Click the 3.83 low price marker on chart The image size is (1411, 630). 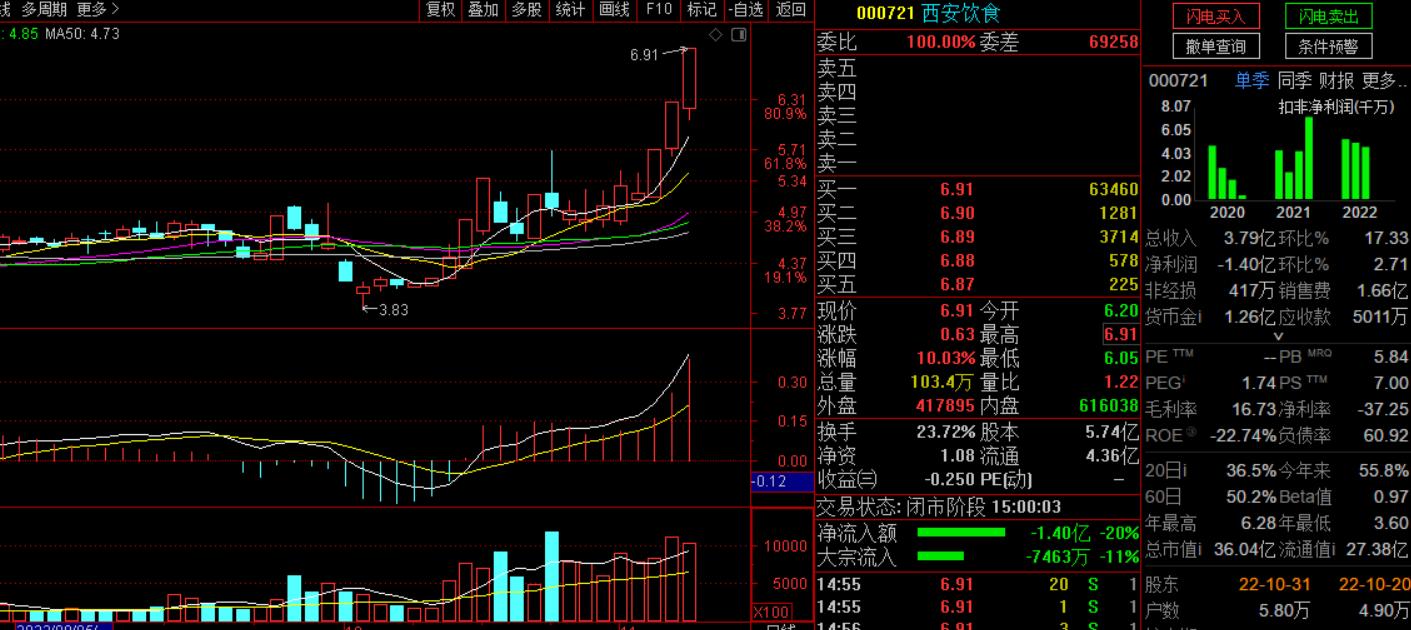pyautogui.click(x=393, y=310)
